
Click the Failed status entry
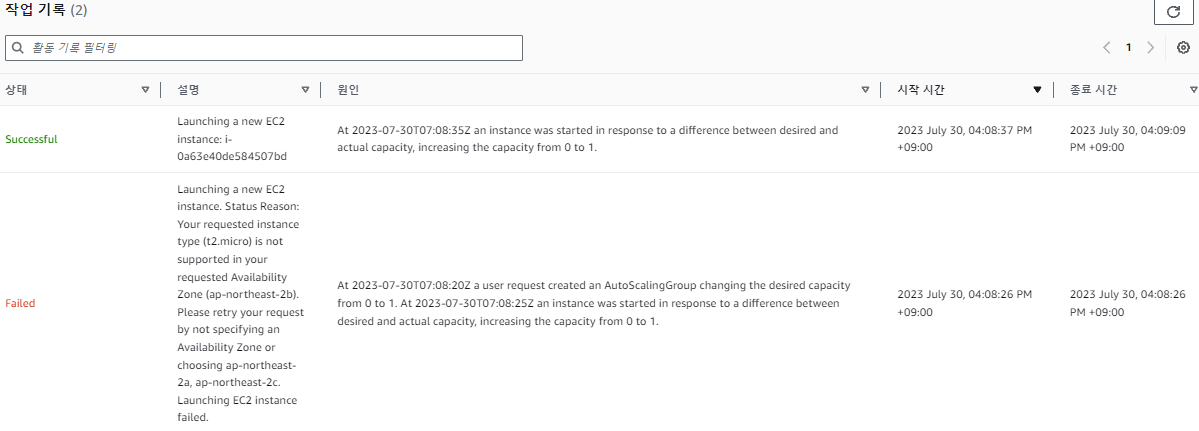[21, 303]
